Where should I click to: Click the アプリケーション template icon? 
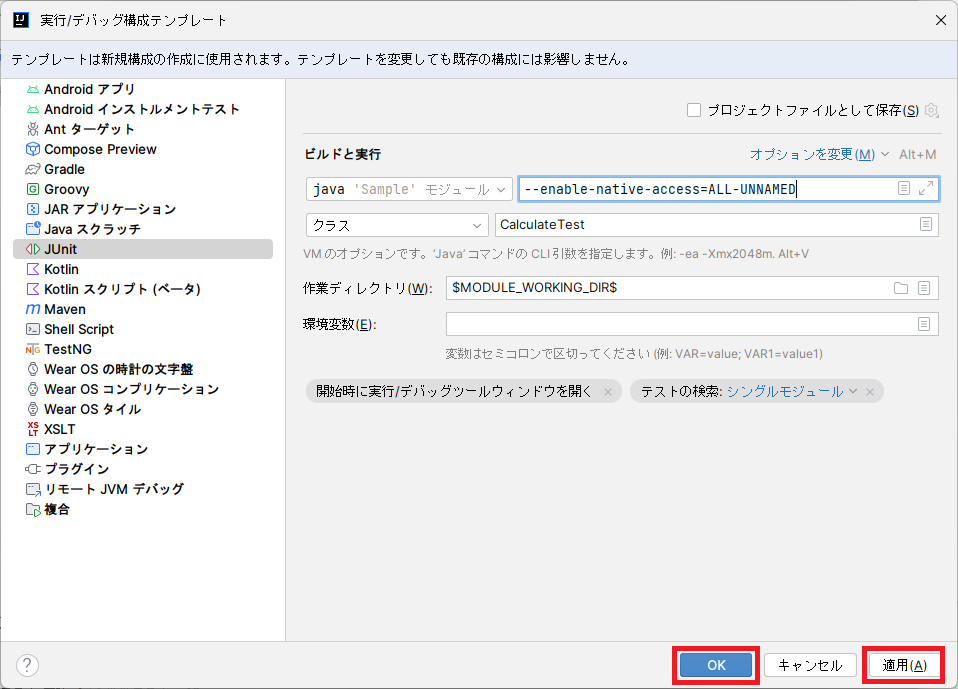click(x=33, y=449)
